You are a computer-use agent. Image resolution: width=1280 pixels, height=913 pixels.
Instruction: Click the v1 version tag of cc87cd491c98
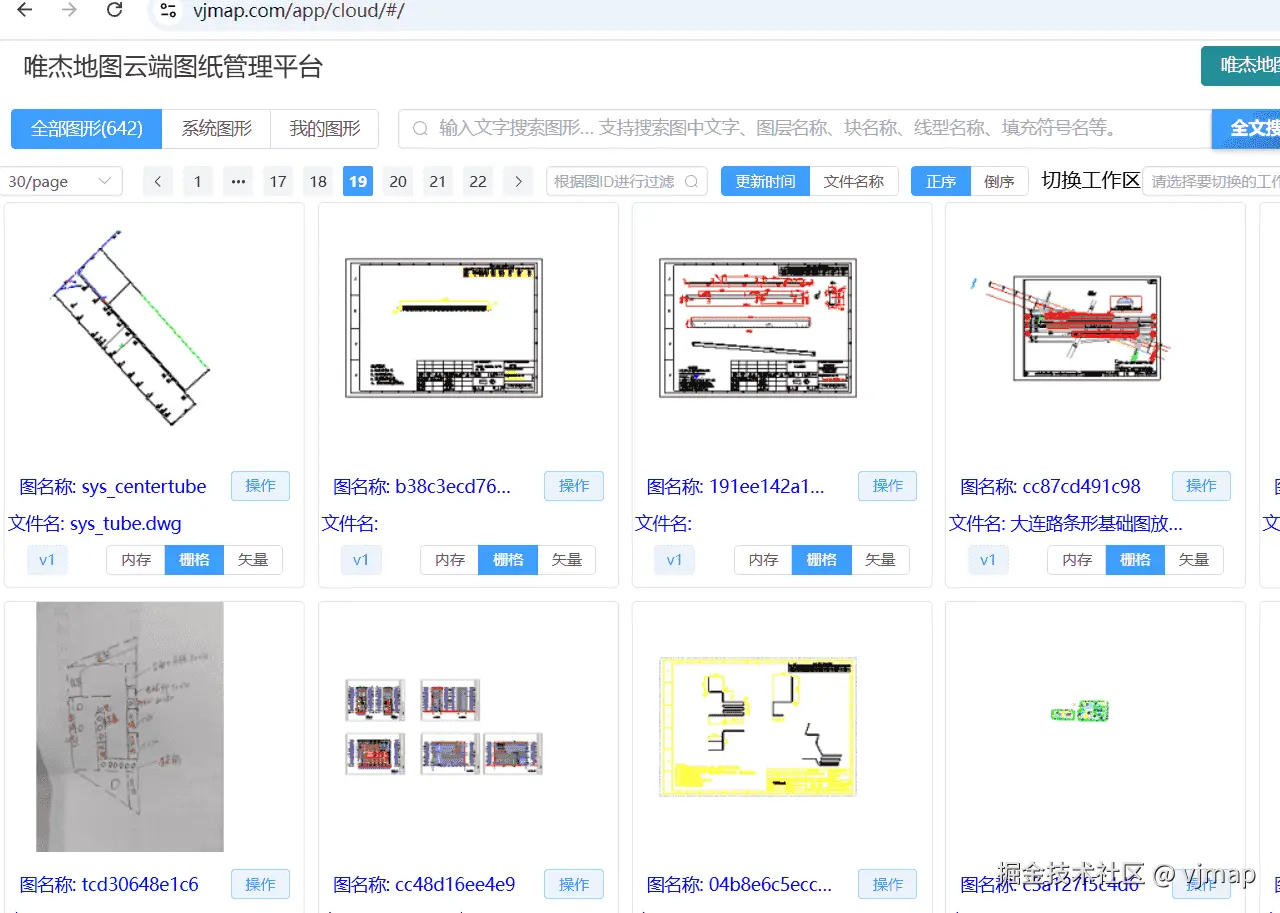988,560
